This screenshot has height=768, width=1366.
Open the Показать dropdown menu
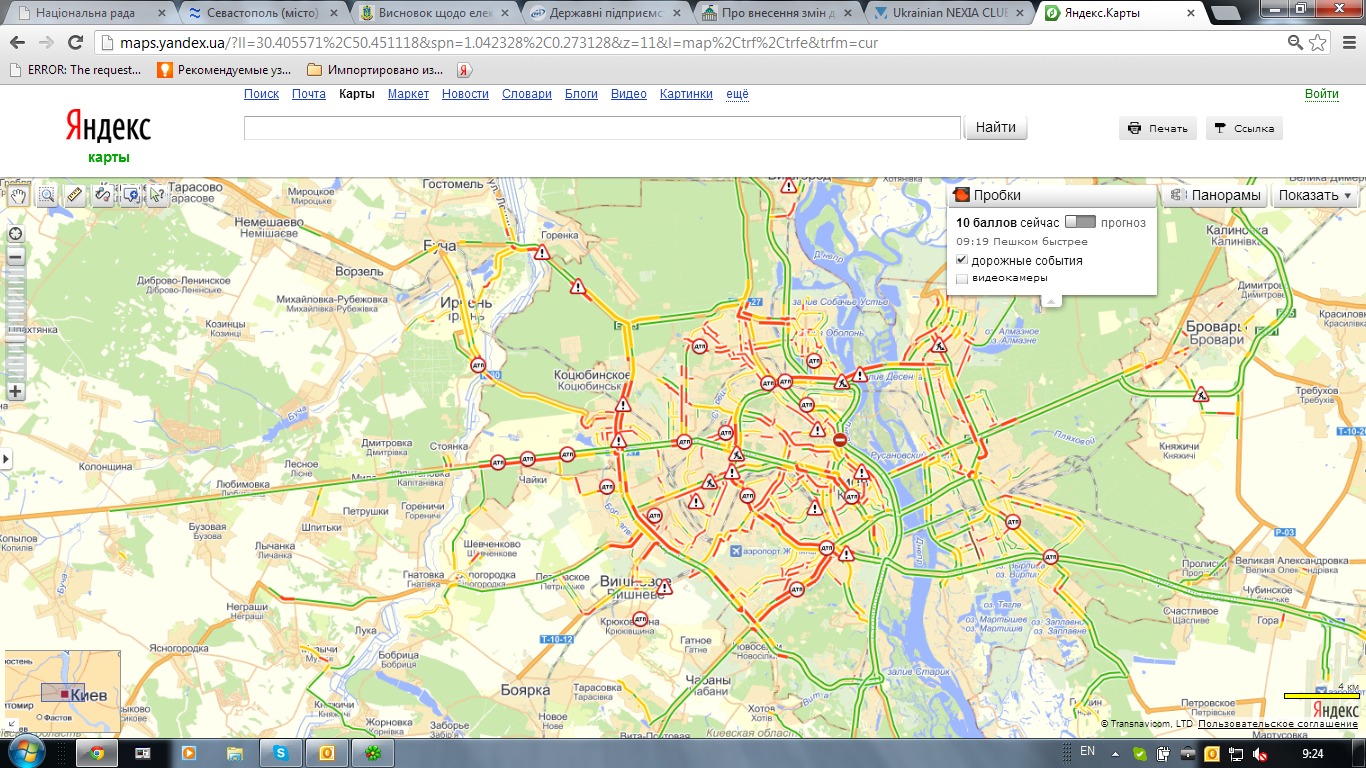click(1315, 196)
